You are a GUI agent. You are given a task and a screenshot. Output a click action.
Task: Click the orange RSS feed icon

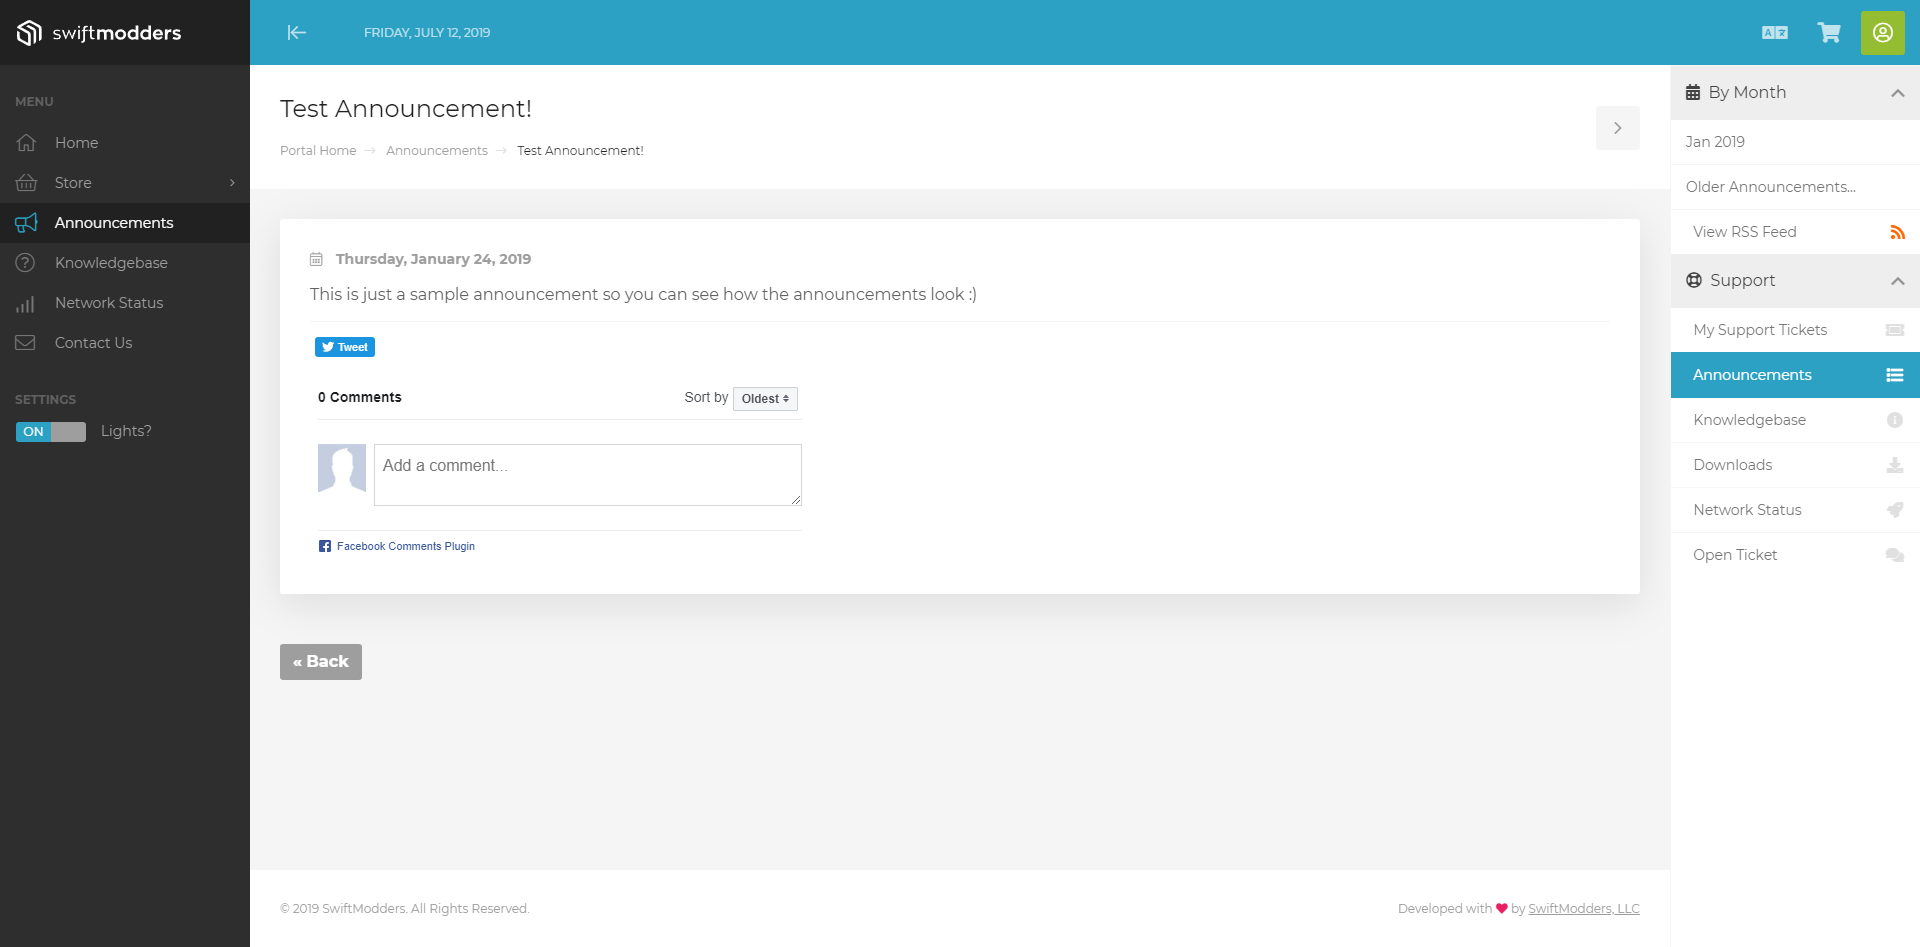(x=1897, y=232)
